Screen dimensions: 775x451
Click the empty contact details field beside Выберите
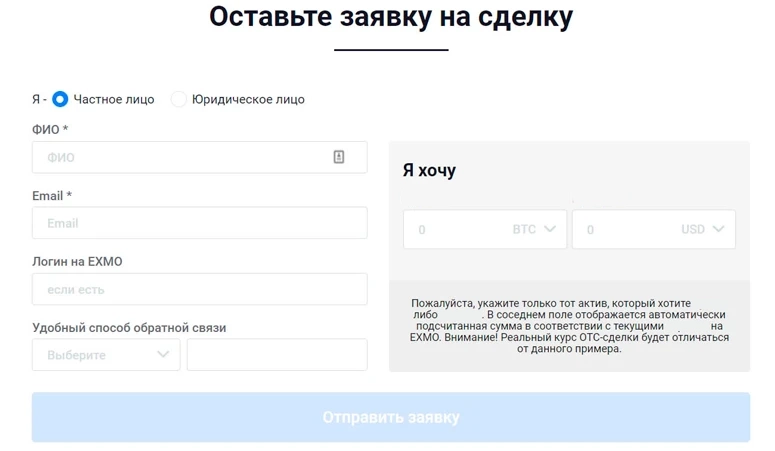pos(276,355)
